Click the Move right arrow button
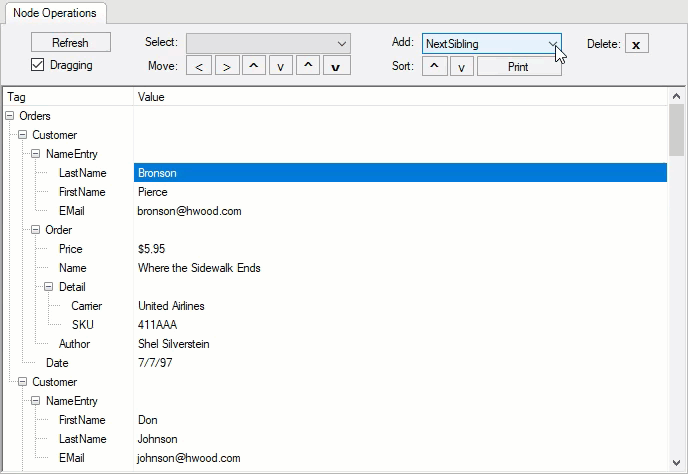This screenshot has height=474, width=688. point(227,67)
